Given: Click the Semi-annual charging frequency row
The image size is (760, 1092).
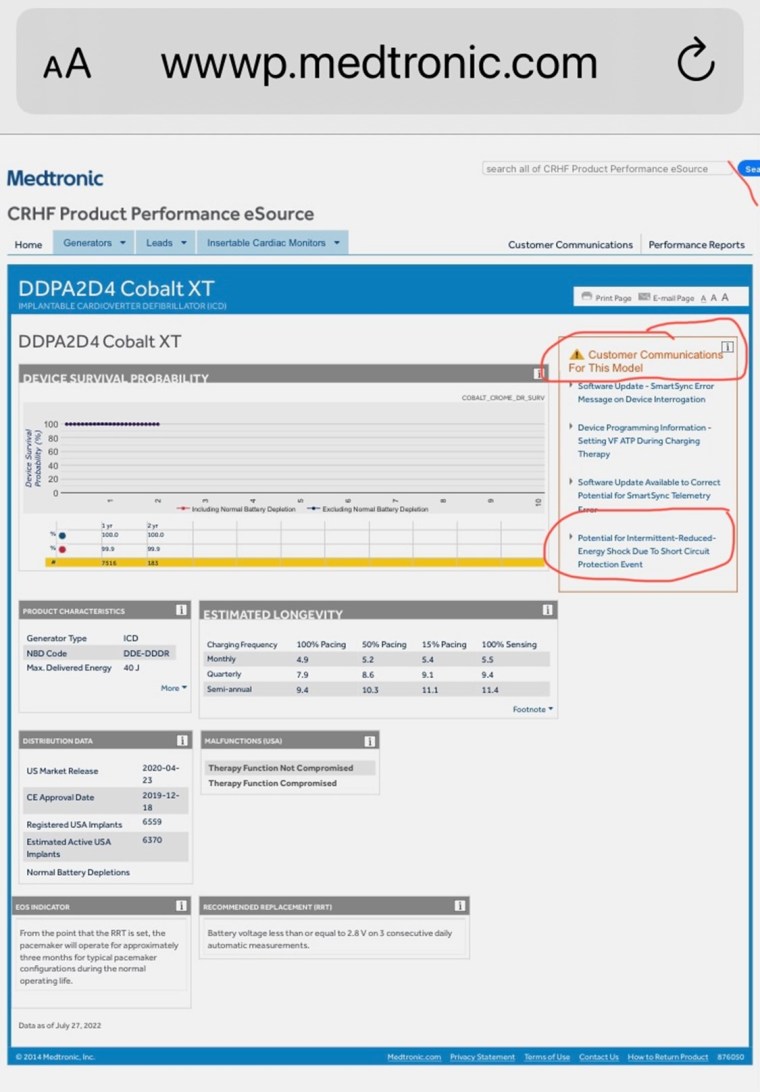Looking at the screenshot, I should [x=376, y=689].
